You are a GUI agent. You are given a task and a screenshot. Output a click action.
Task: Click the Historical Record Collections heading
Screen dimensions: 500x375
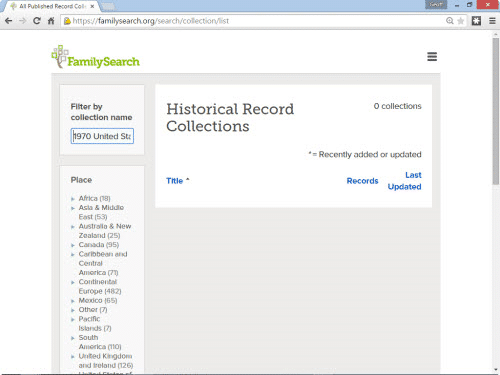pyautogui.click(x=230, y=117)
